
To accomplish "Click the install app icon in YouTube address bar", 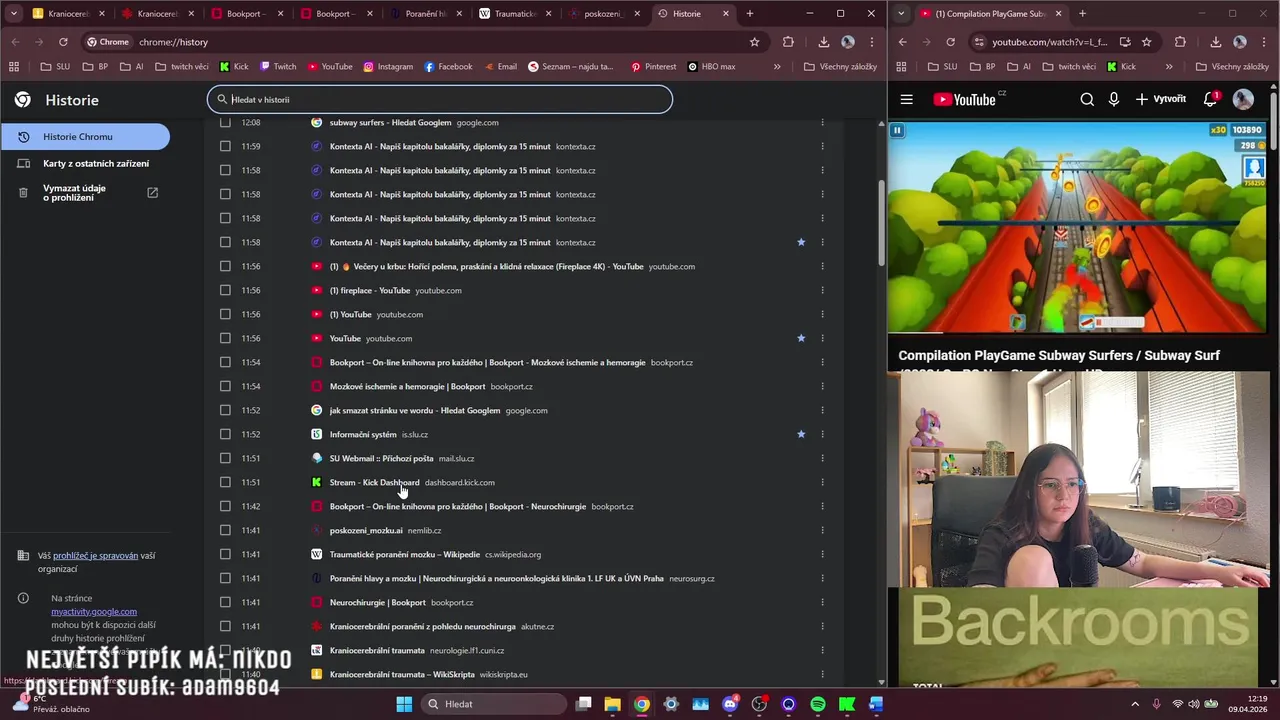I will [1125, 42].
